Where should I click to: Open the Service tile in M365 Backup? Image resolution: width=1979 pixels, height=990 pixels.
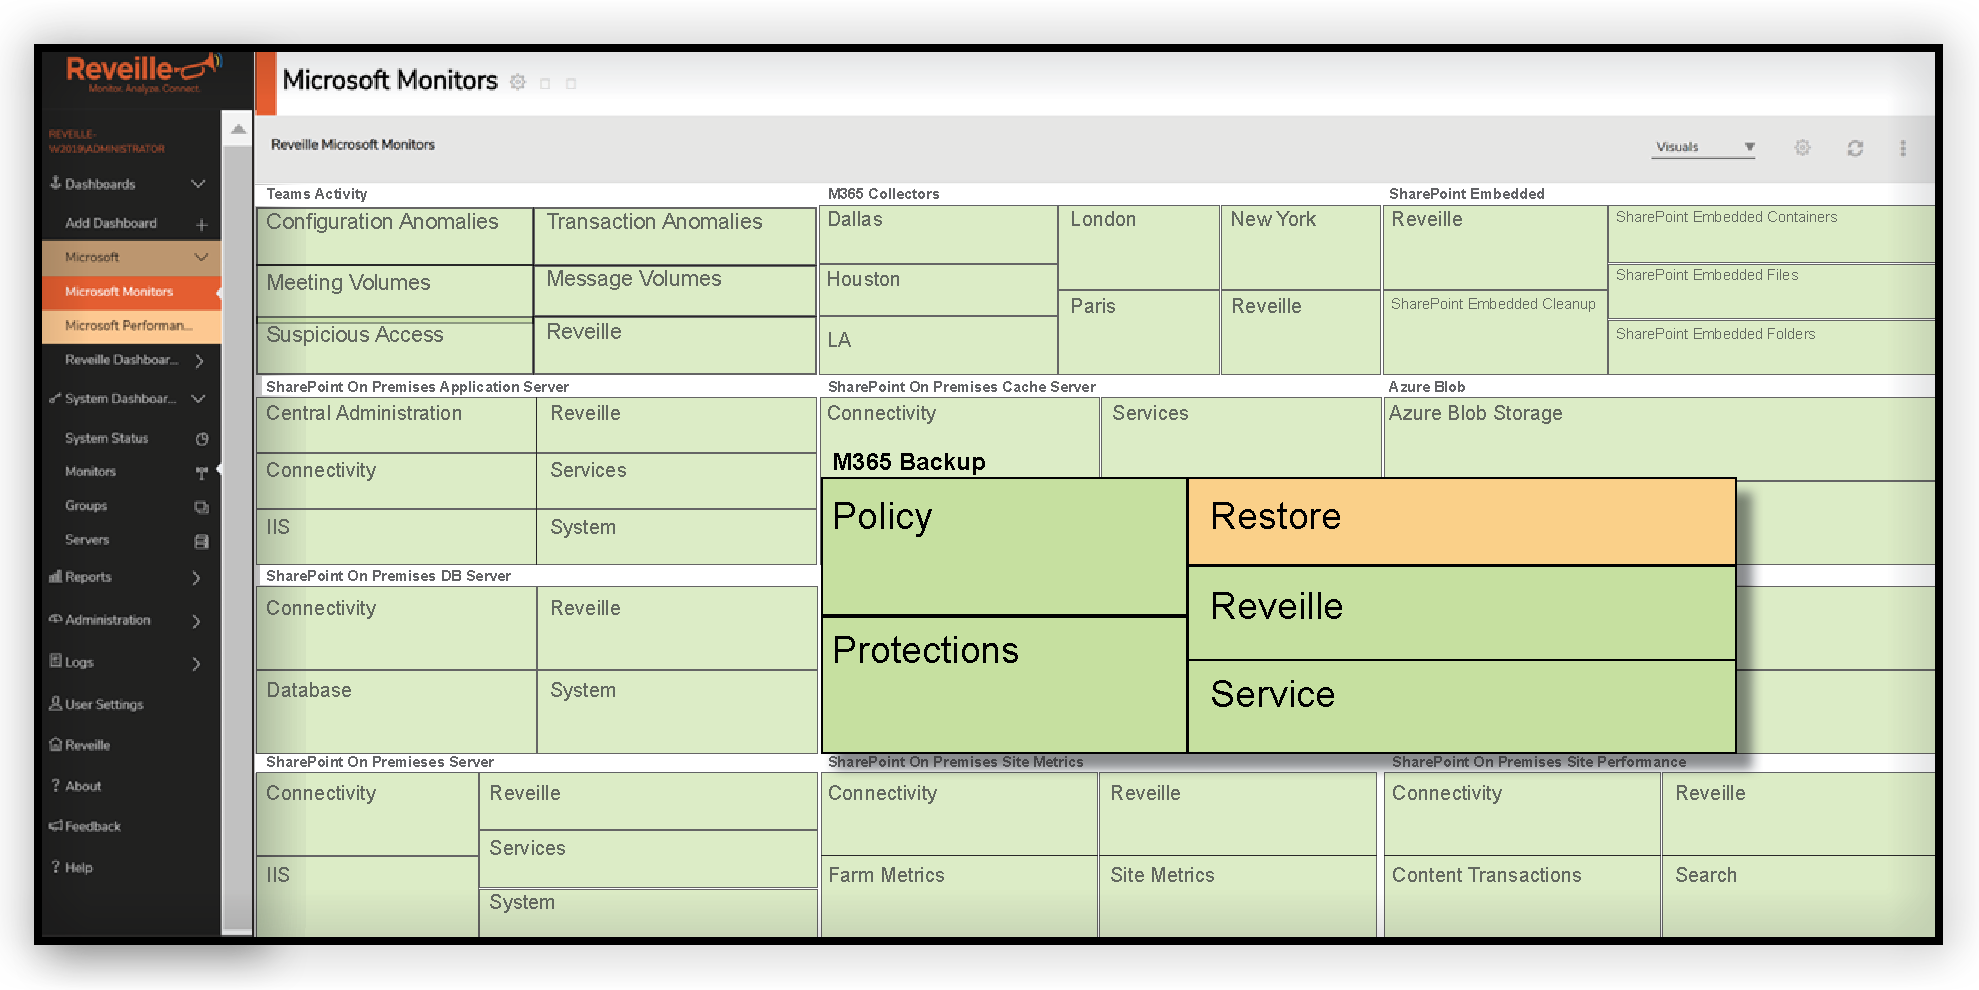pyautogui.click(x=1461, y=706)
